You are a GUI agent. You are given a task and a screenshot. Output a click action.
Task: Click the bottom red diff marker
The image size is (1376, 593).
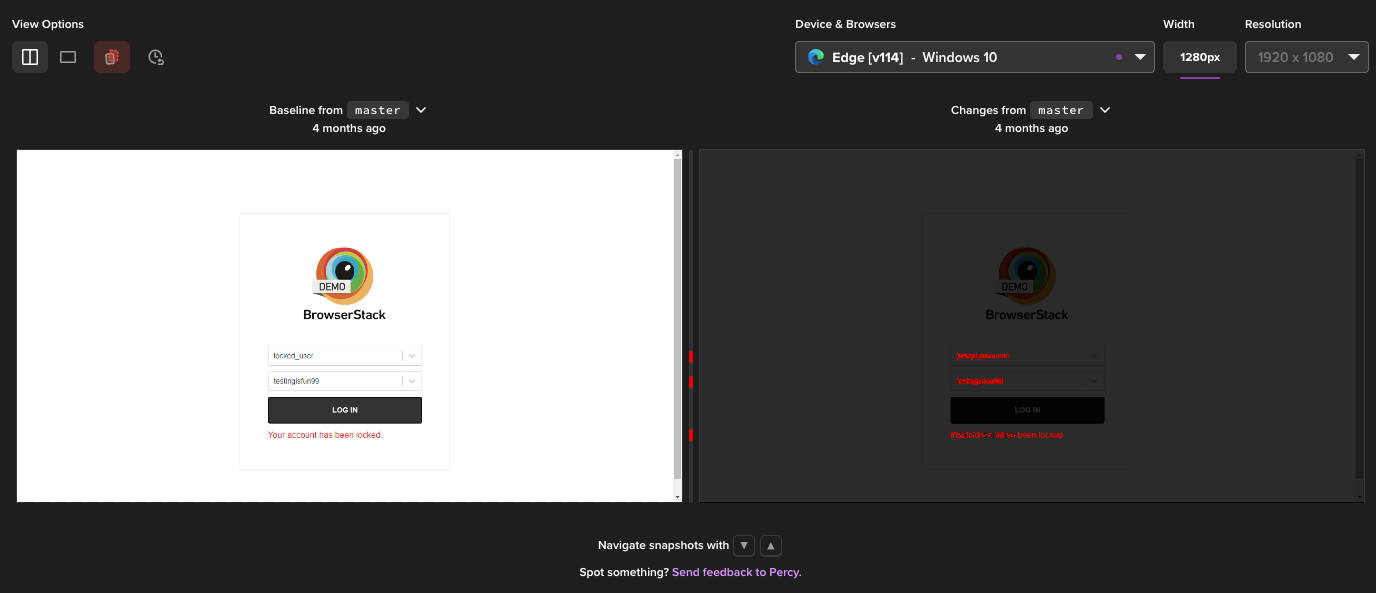click(691, 434)
